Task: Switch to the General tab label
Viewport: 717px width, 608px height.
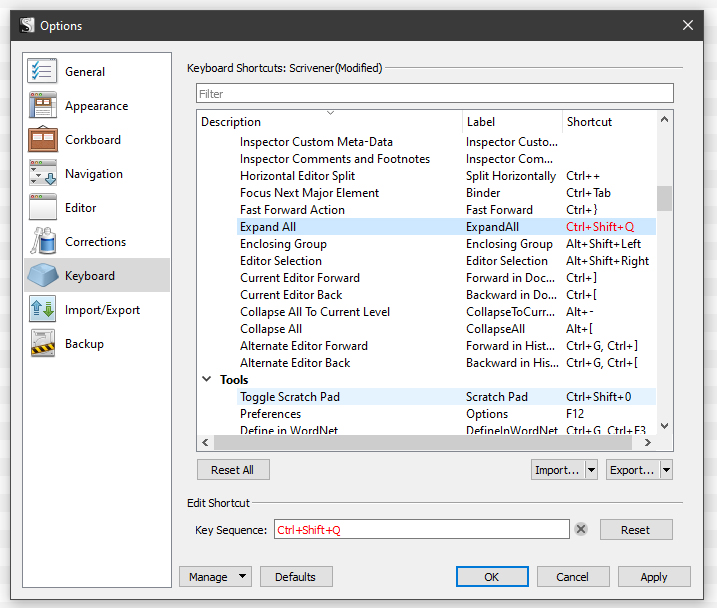Action: click(85, 72)
